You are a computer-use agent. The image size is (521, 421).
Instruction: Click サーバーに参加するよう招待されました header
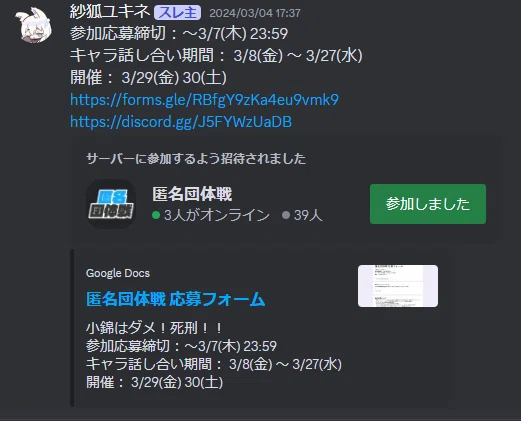coord(196,159)
